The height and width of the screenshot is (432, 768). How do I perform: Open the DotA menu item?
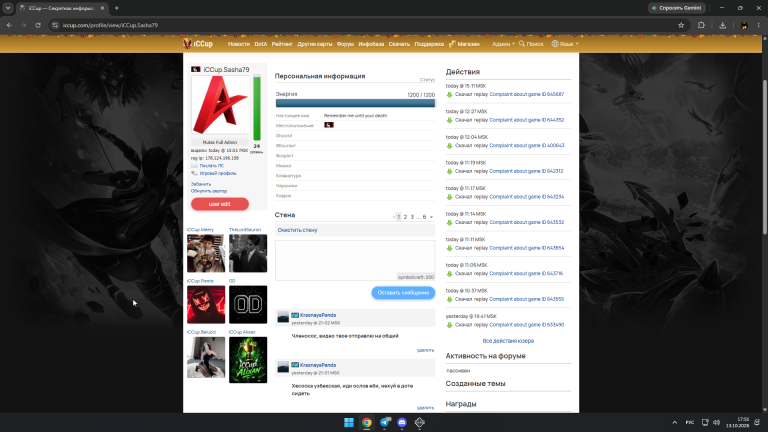(x=261, y=44)
